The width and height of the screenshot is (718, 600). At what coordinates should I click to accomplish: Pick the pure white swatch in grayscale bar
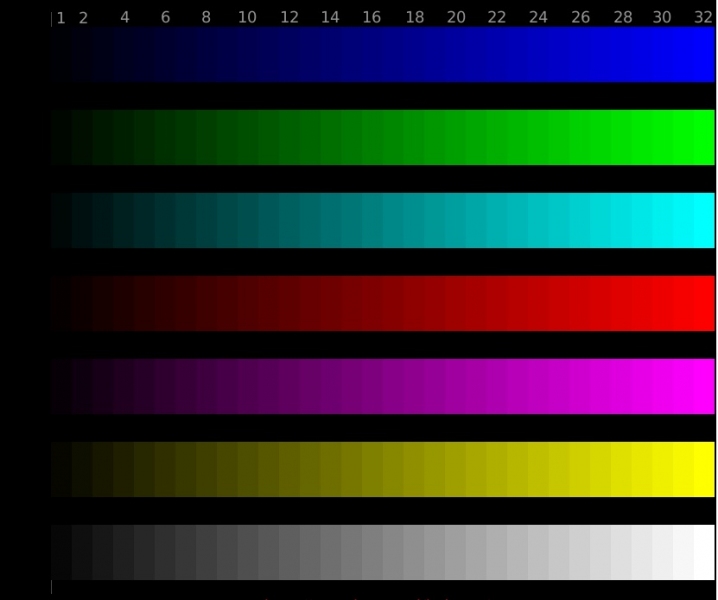(703, 552)
